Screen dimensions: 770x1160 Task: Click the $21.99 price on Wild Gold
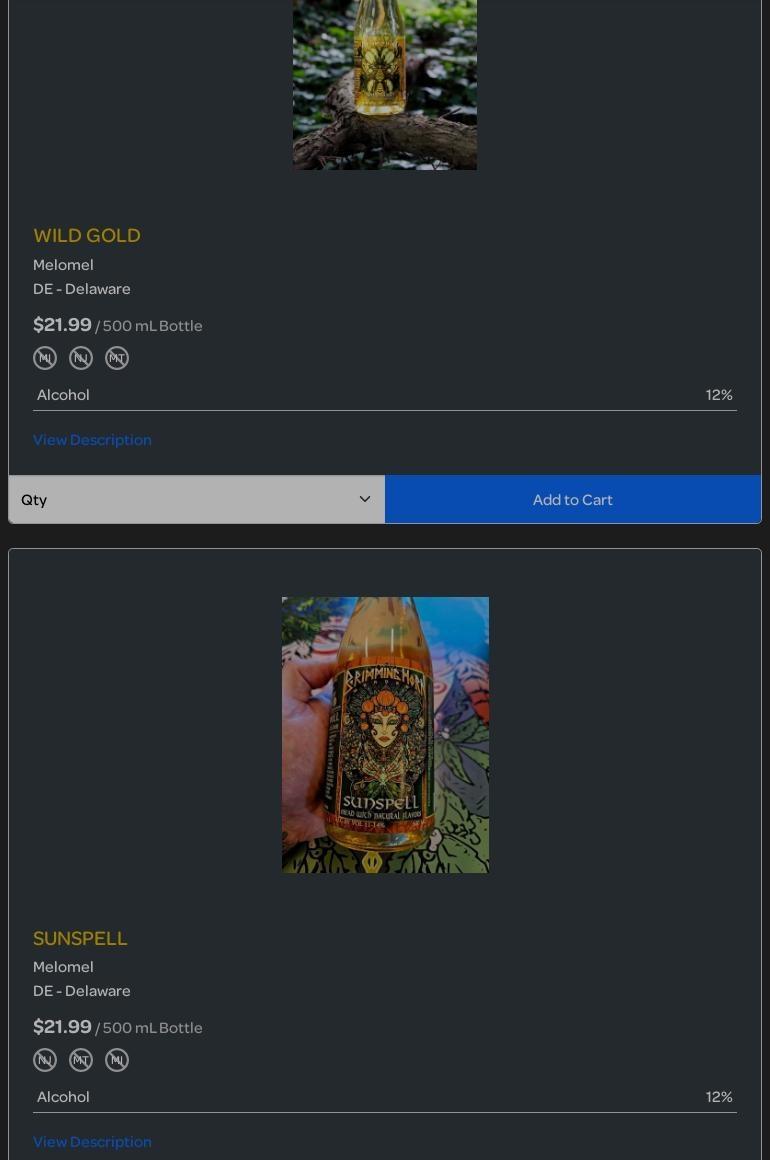[62, 325]
